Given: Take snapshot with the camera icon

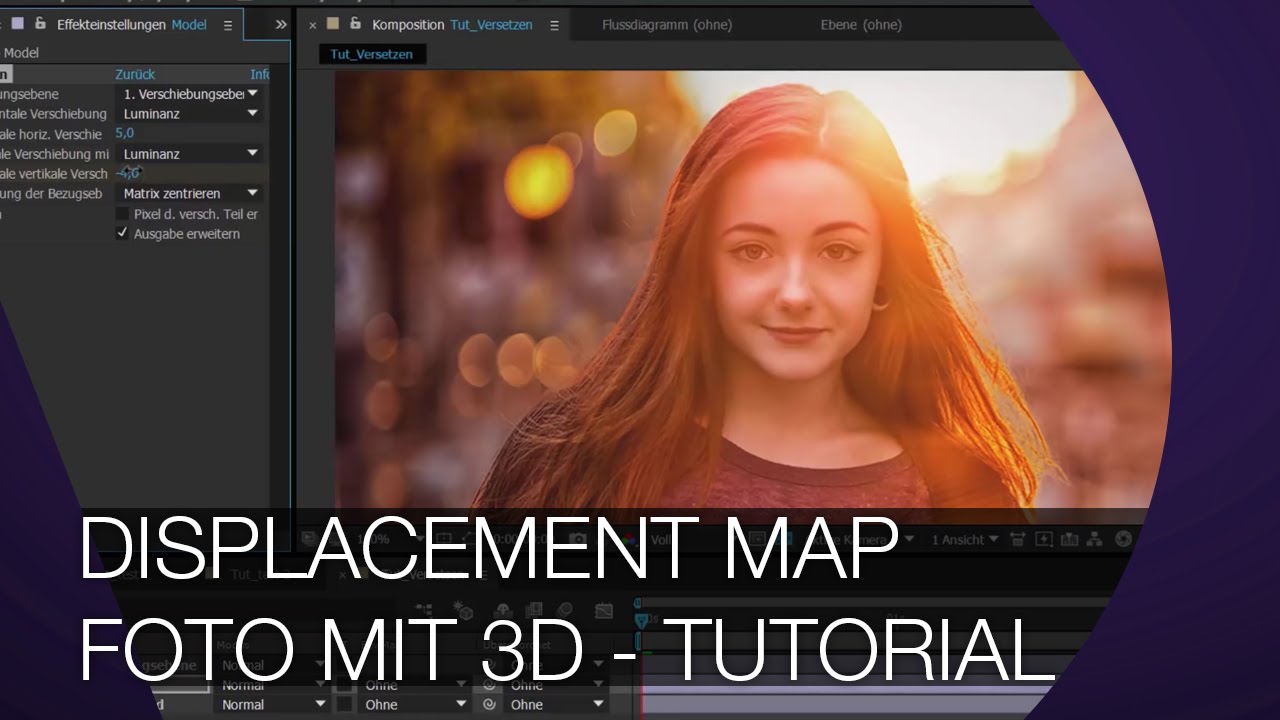Looking at the screenshot, I should [578, 539].
